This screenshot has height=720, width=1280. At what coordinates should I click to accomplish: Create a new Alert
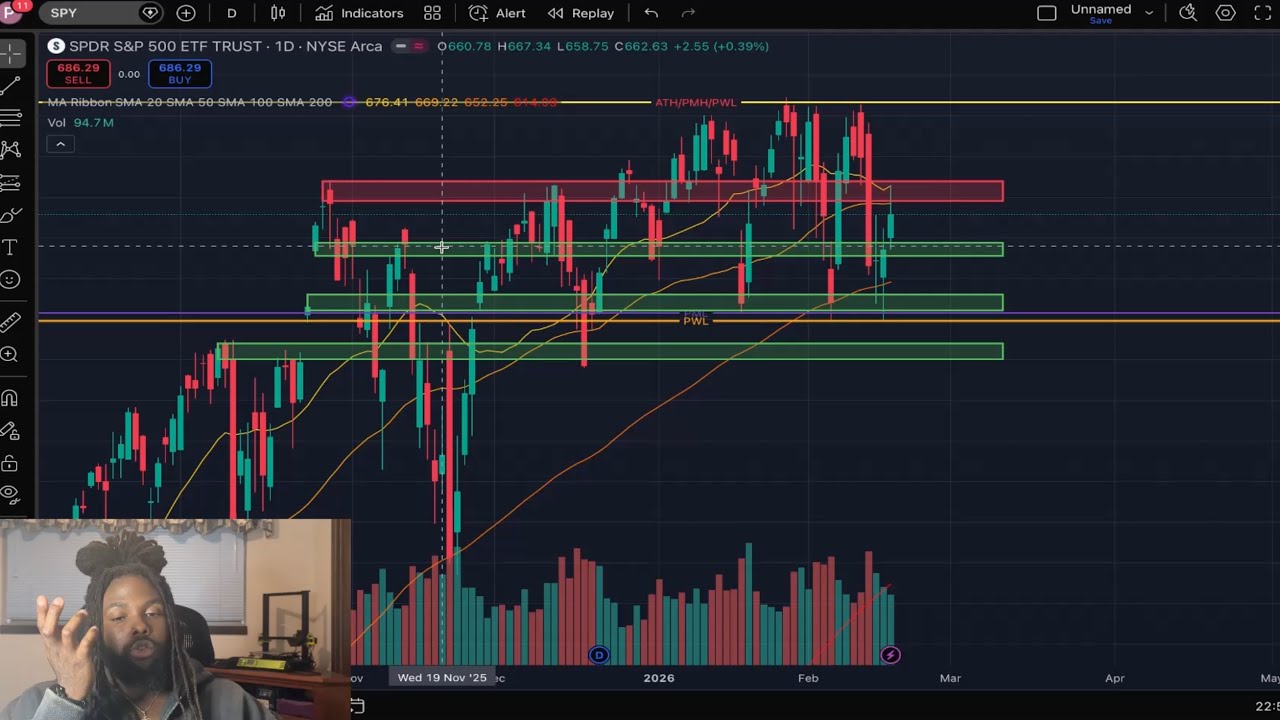click(497, 13)
